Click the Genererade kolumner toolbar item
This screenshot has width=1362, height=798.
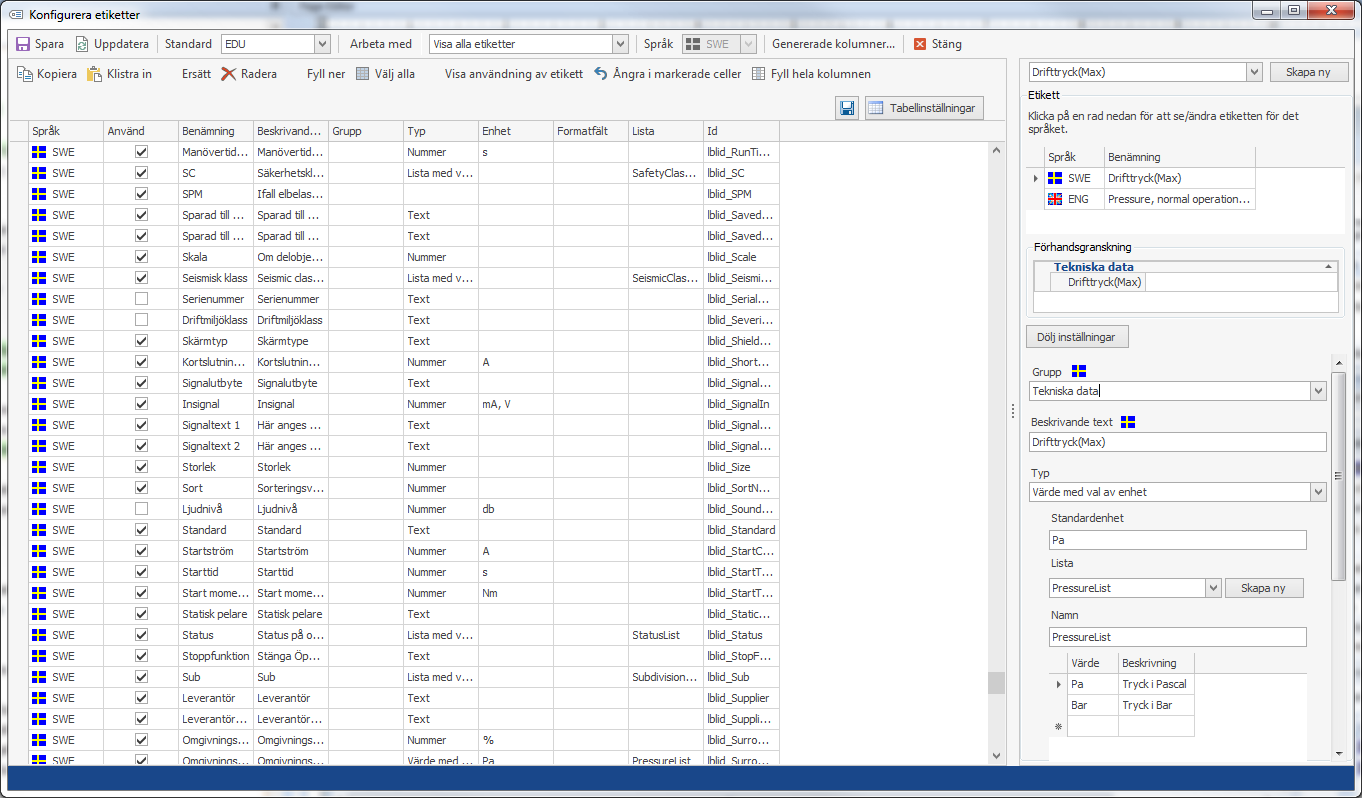click(x=833, y=44)
